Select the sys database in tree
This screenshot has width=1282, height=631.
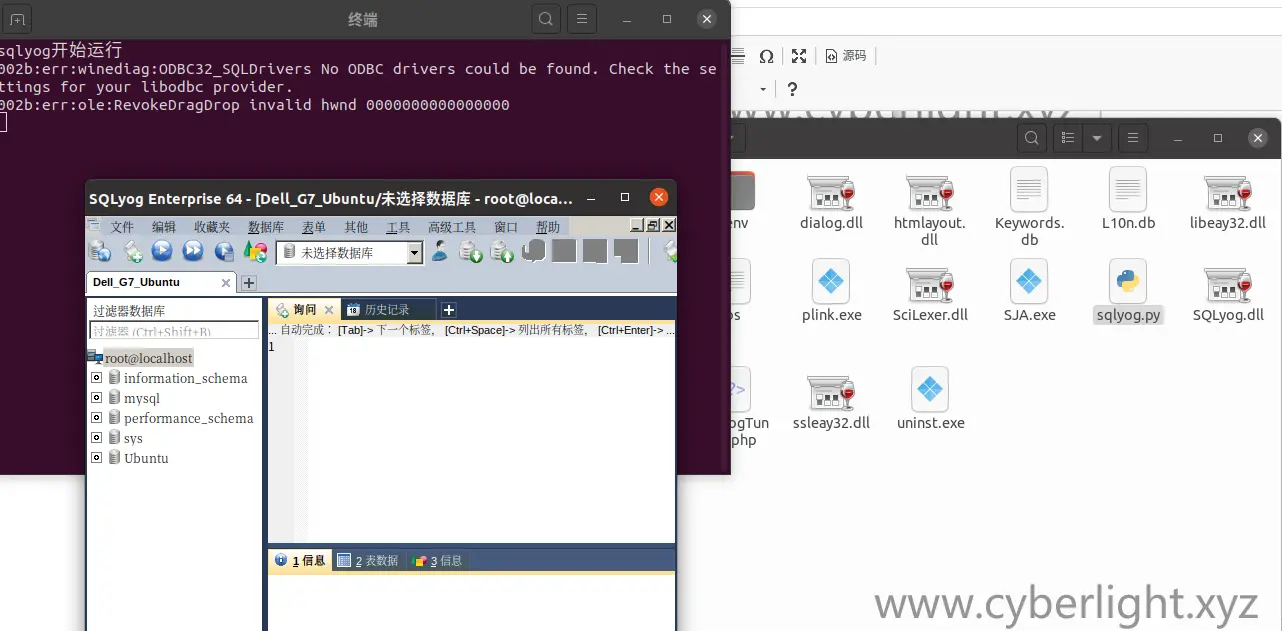(133, 438)
